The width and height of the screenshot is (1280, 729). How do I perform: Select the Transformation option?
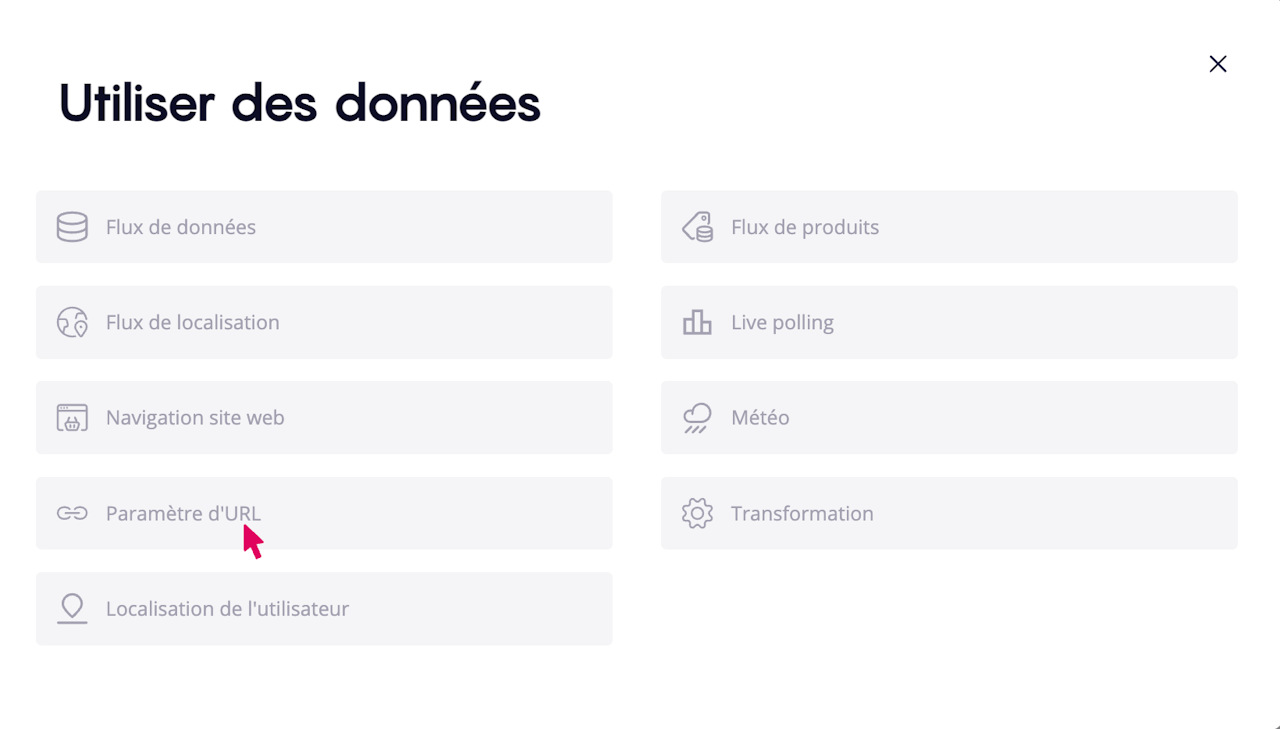pos(949,514)
